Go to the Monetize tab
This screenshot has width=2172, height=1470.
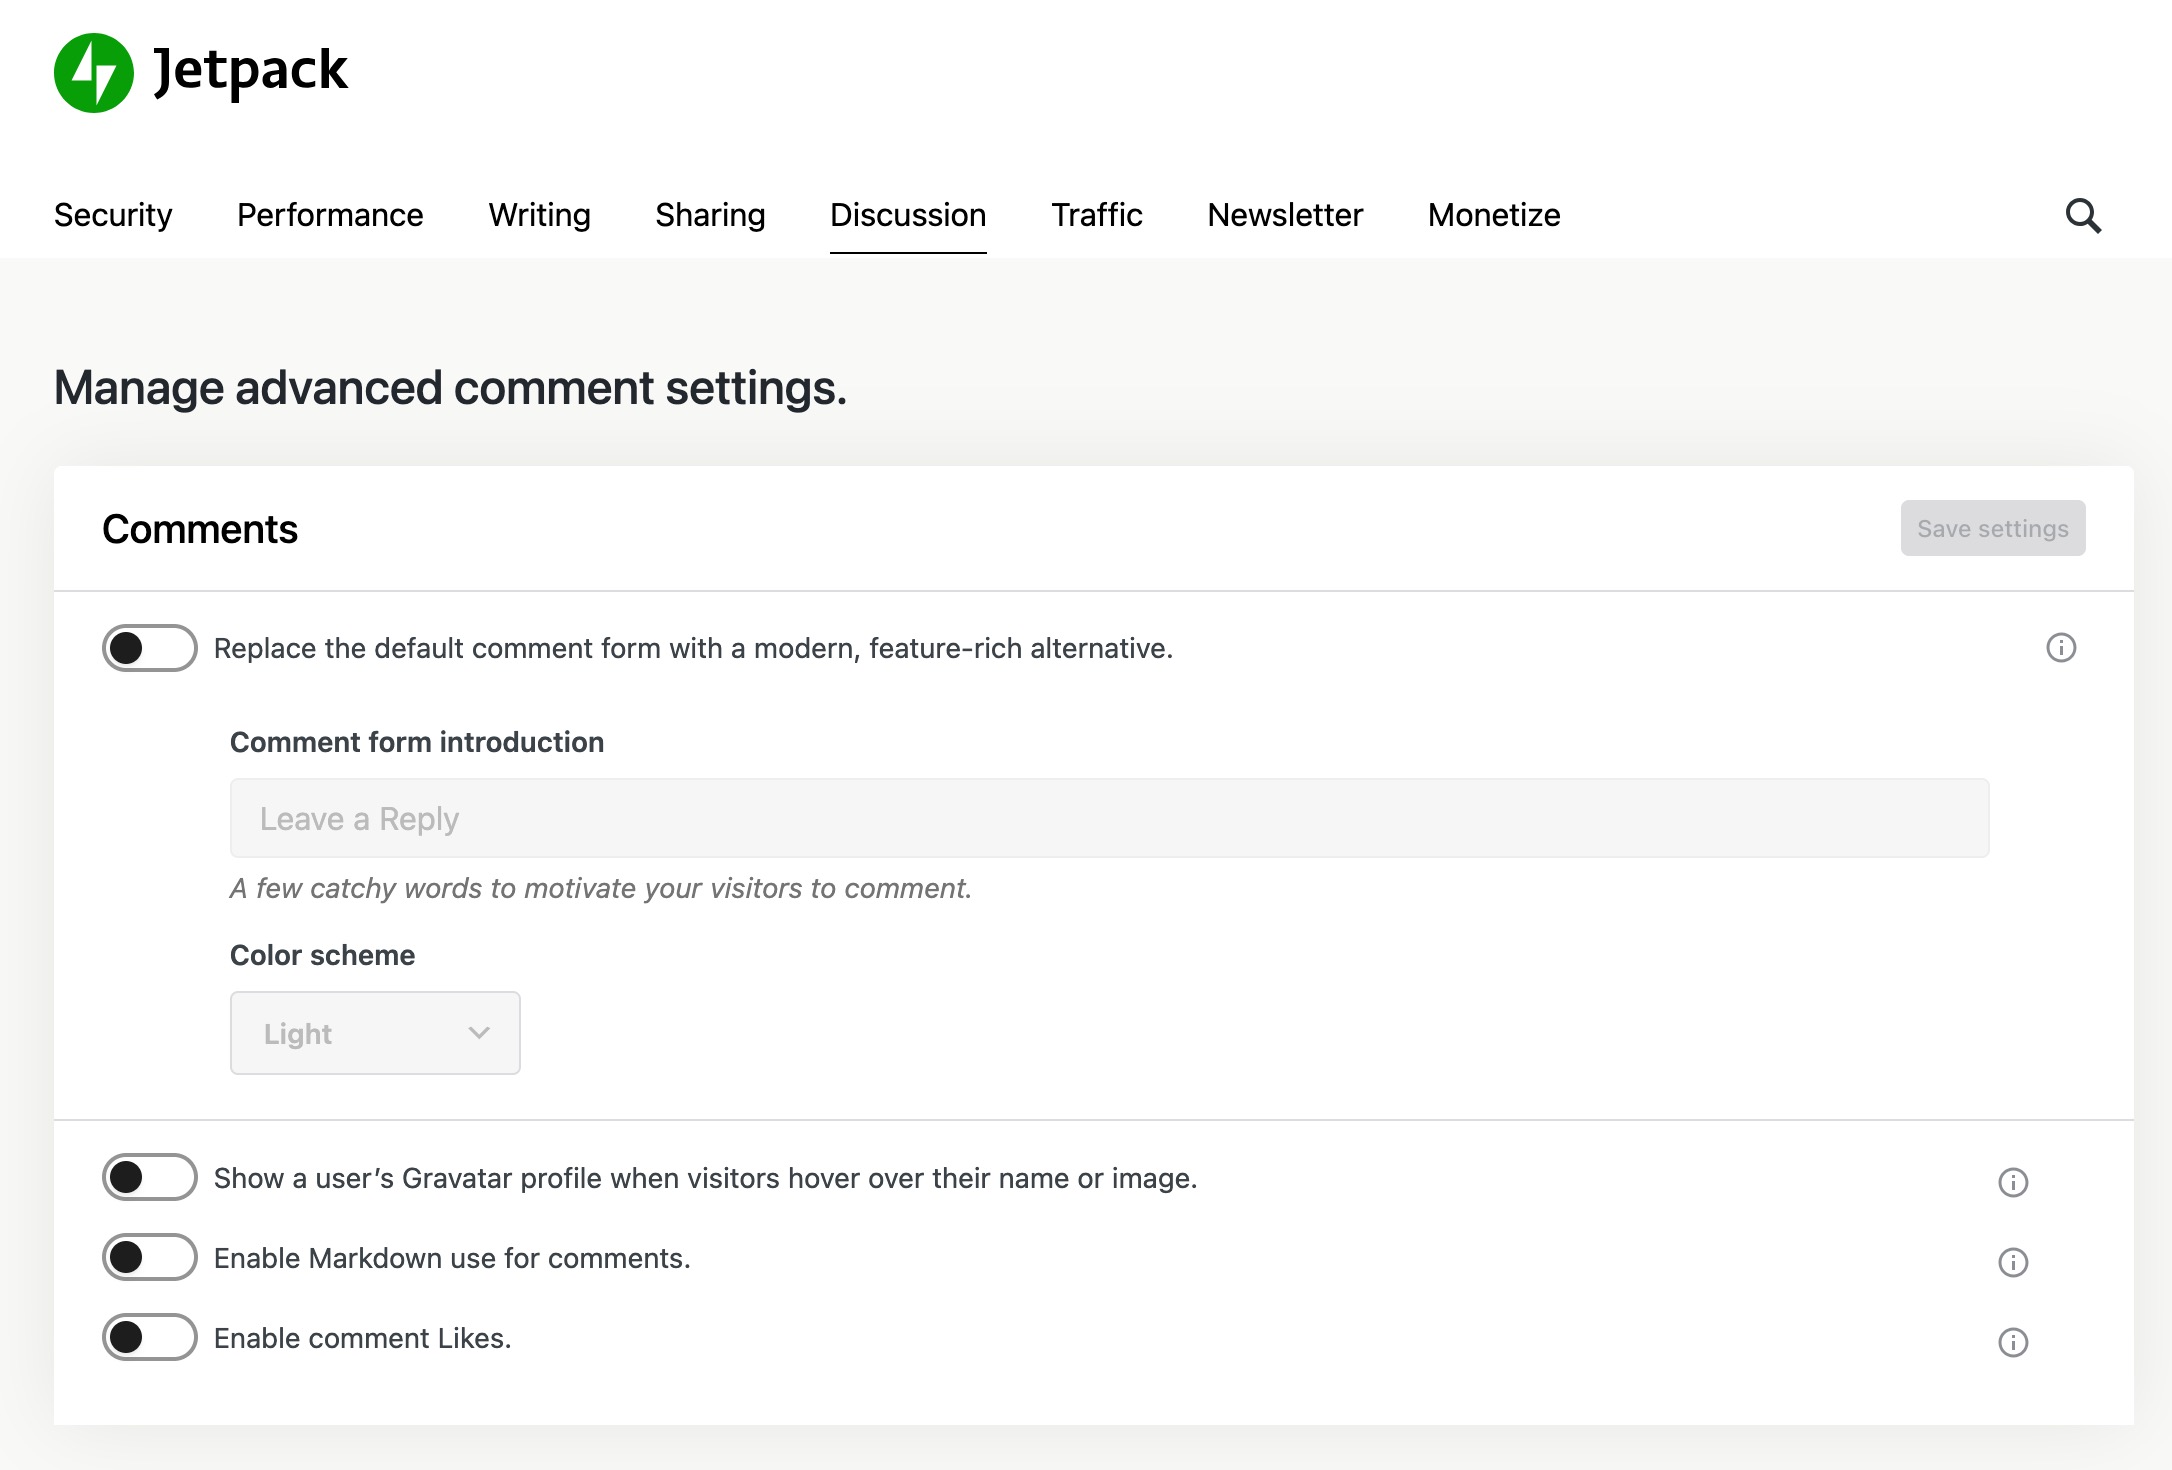1494,215
